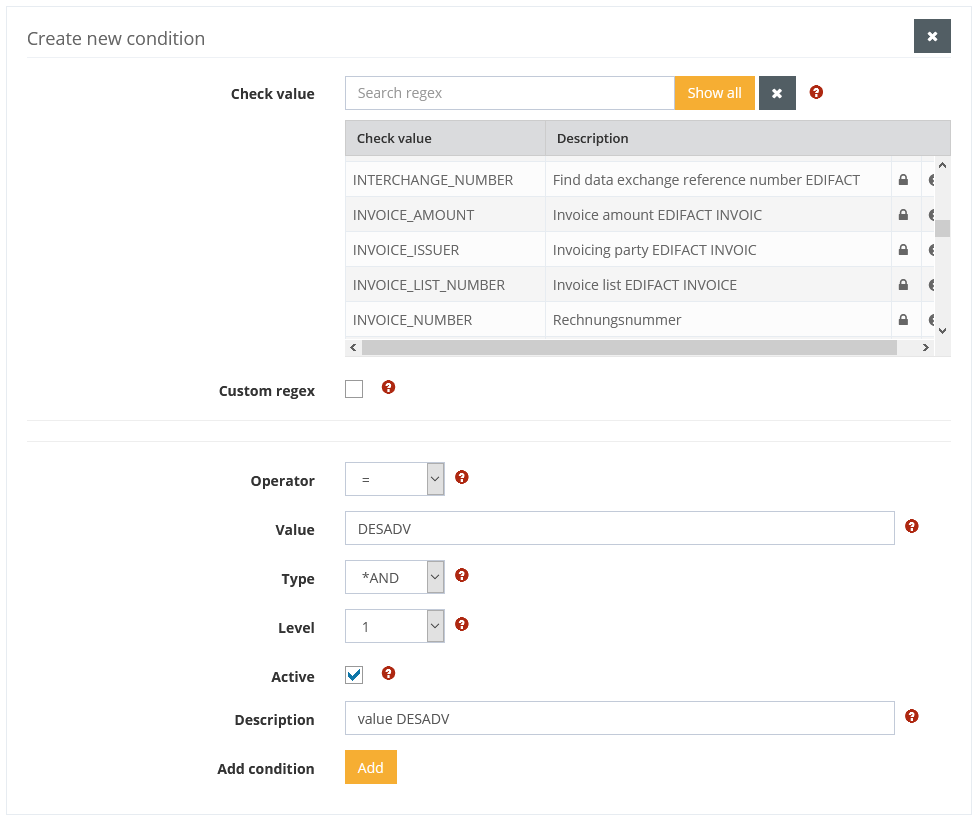977x820 pixels.
Task: Click lock icon in INVOICE_AMOUNT row
Action: click(904, 215)
